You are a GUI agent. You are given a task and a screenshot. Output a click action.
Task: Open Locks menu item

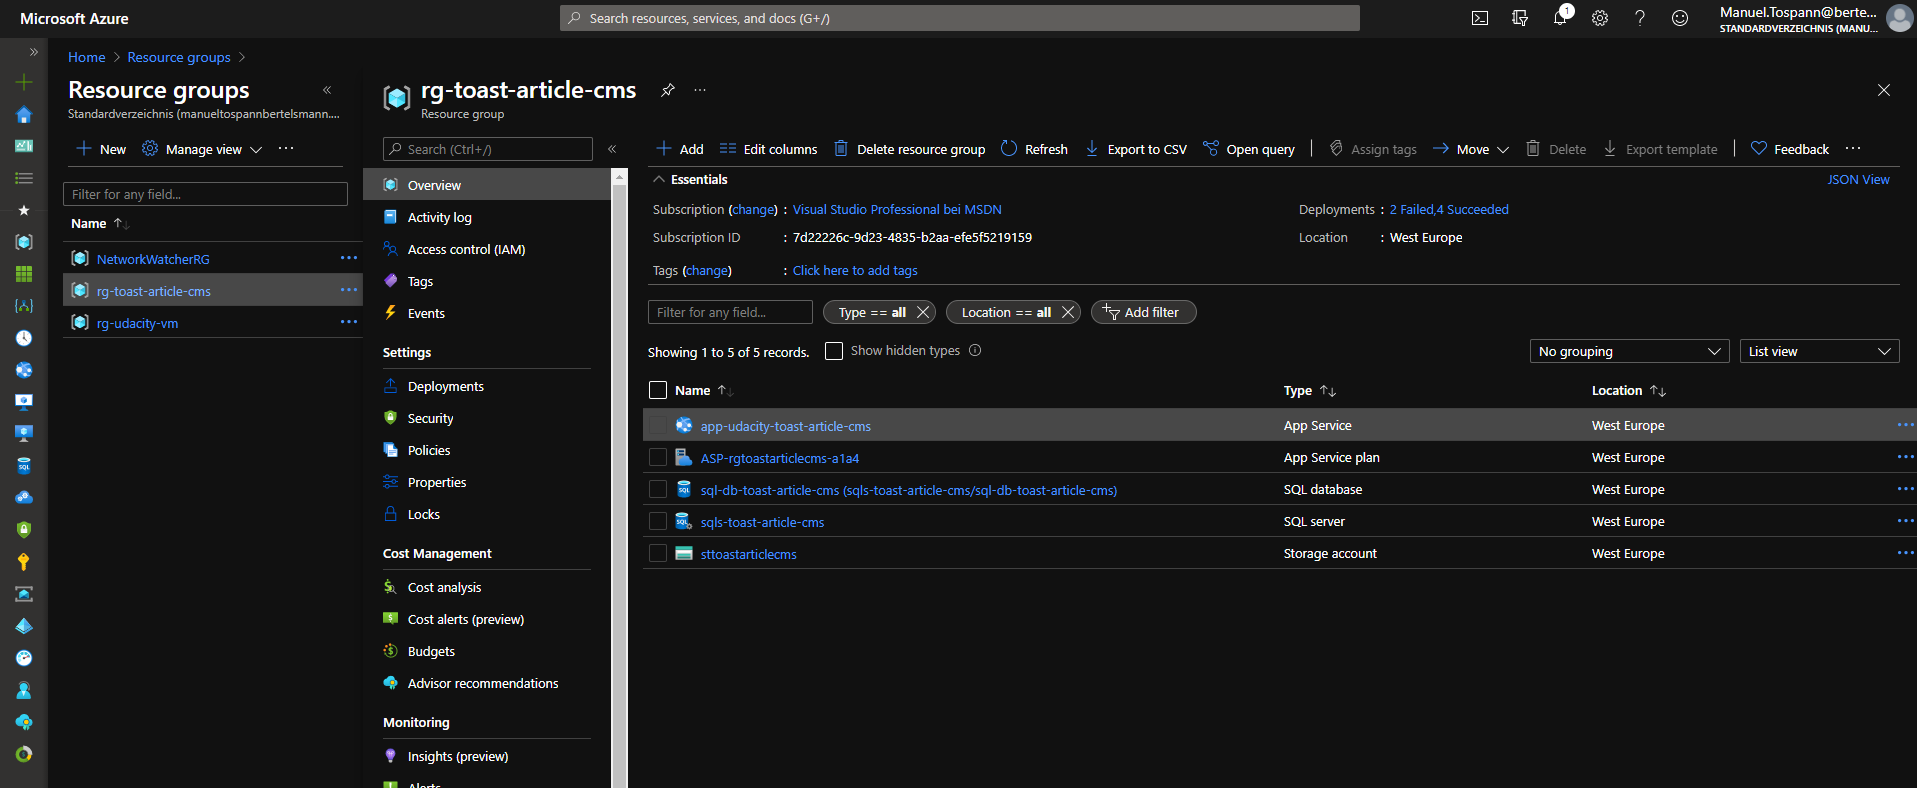tap(487, 514)
